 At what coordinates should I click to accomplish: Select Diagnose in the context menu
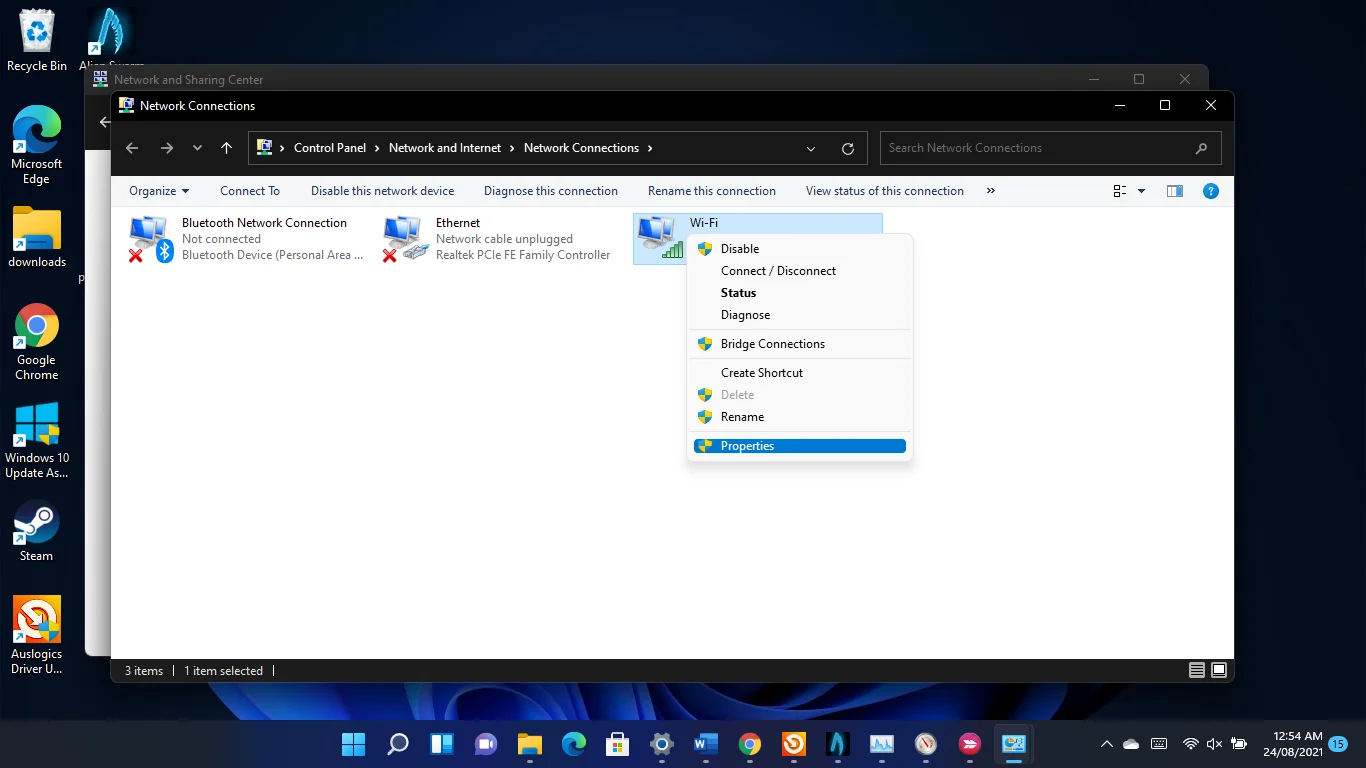(800, 315)
